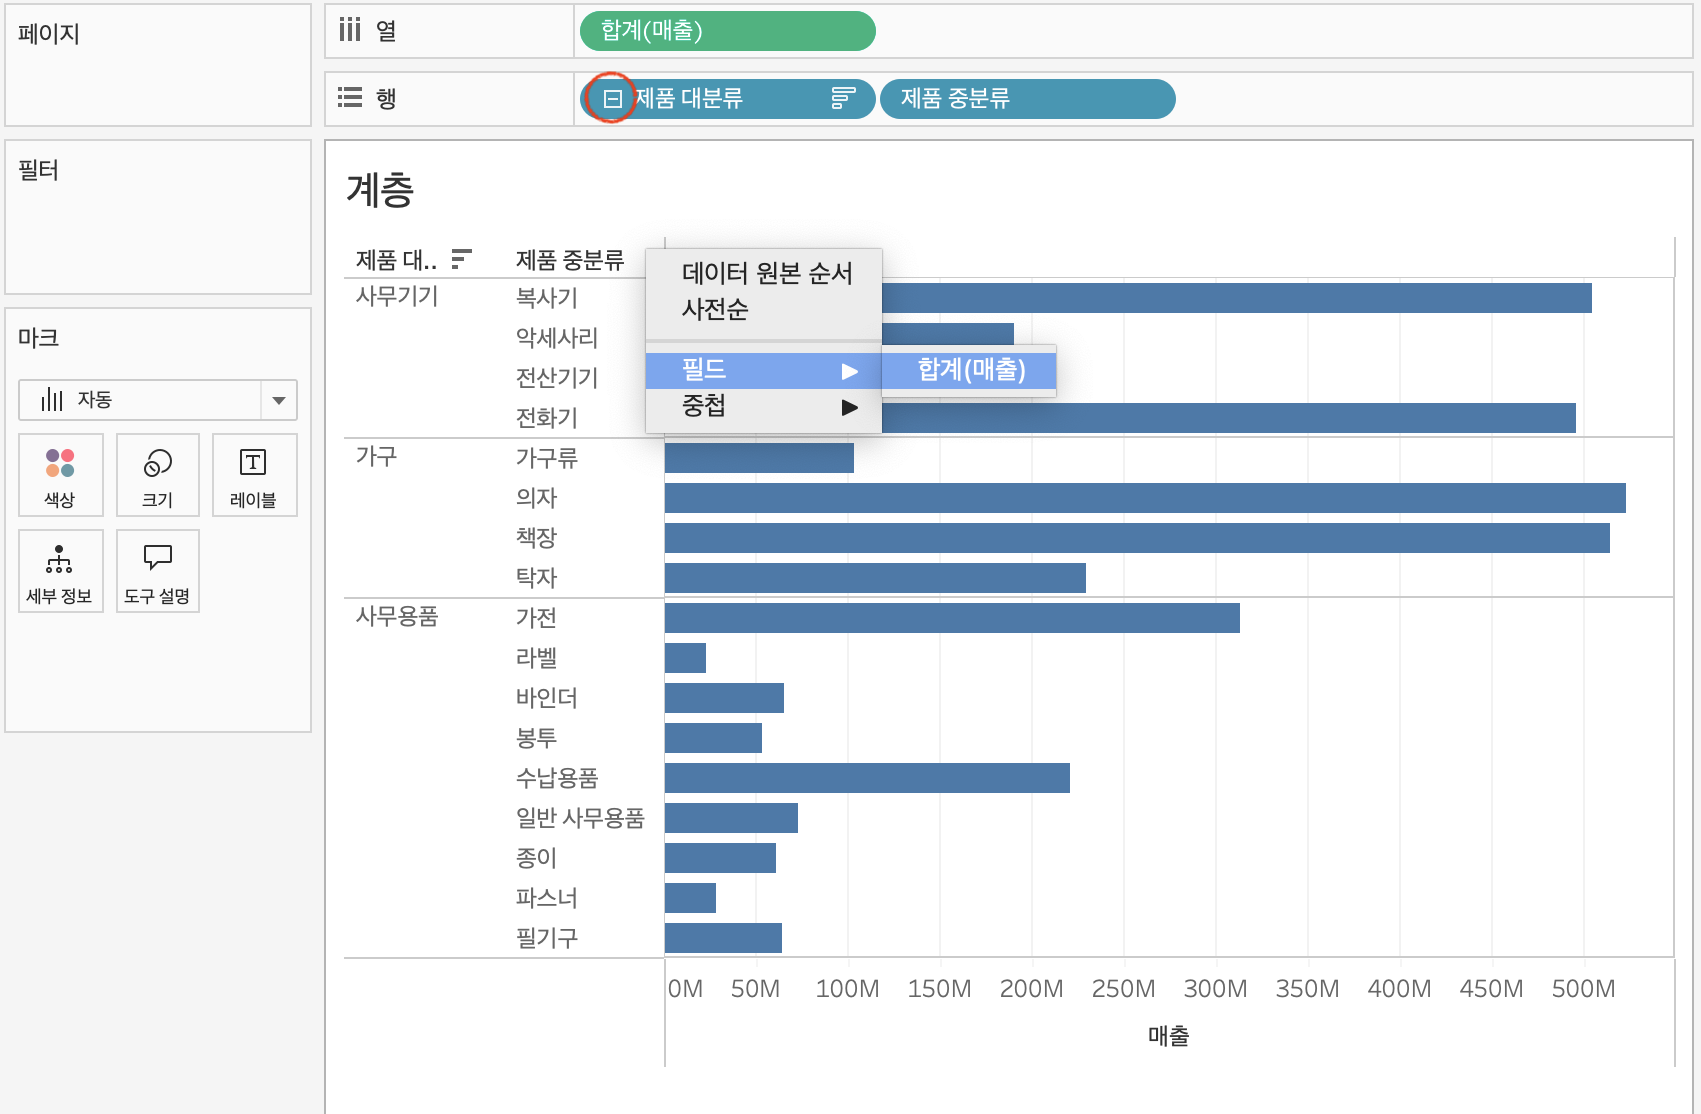
Task: Open the 필드 submenu item
Action: 763,370
